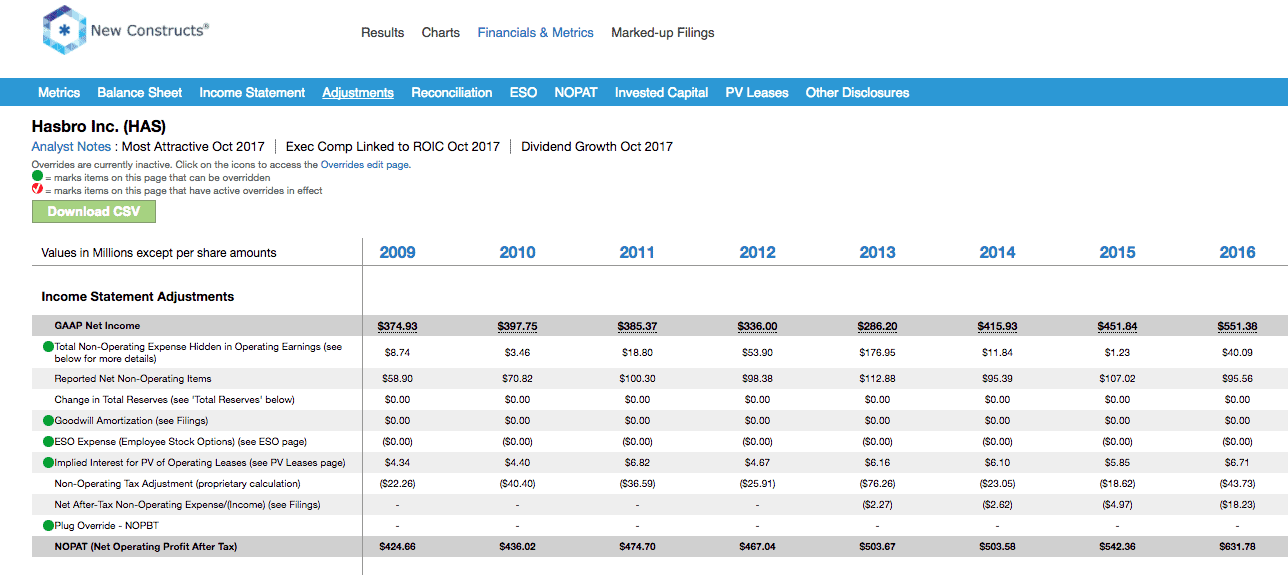Click the ($76.26) tax adjustment value
The height and width of the screenshot is (575, 1288).
click(878, 484)
